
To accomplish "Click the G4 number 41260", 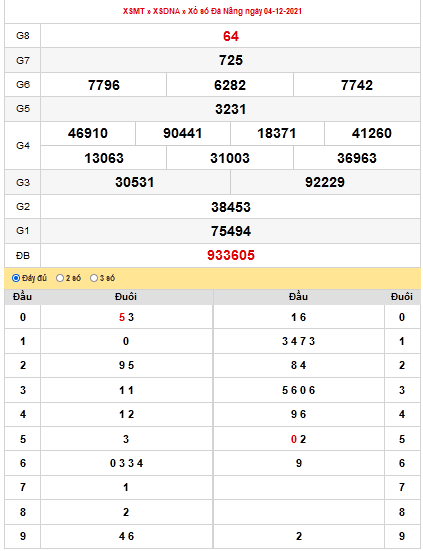I will (372, 134).
